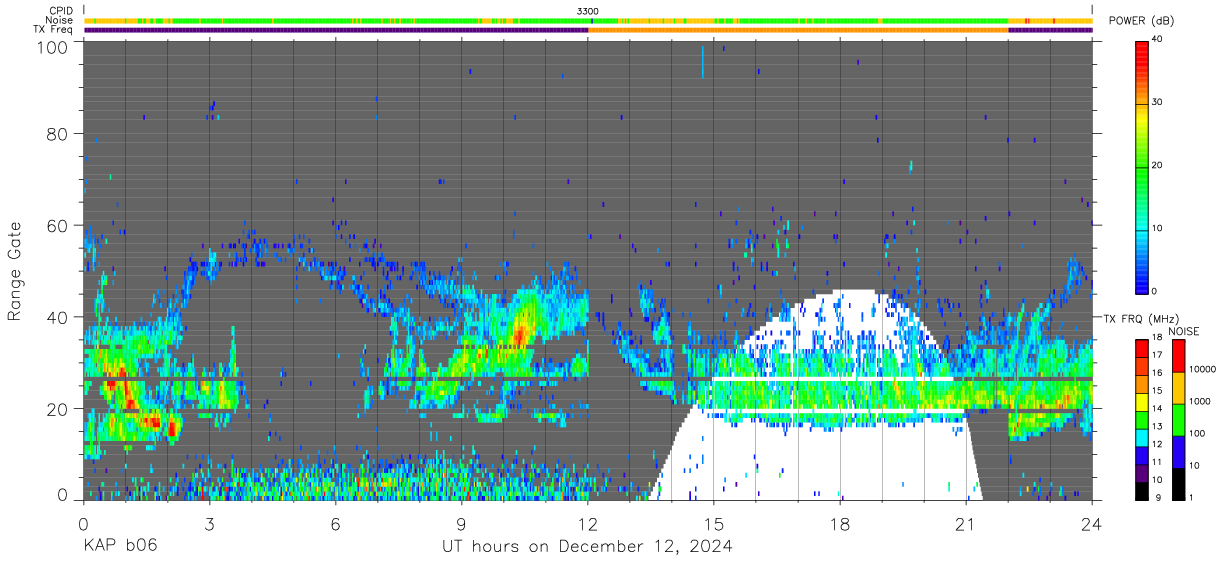Click the KAP b06 radar label
This screenshot has height=567, width=1228.
119,547
